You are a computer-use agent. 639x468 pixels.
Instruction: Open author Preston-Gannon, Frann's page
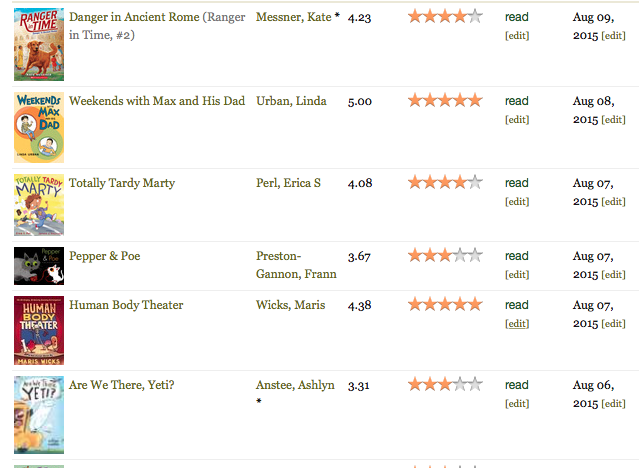[296, 265]
